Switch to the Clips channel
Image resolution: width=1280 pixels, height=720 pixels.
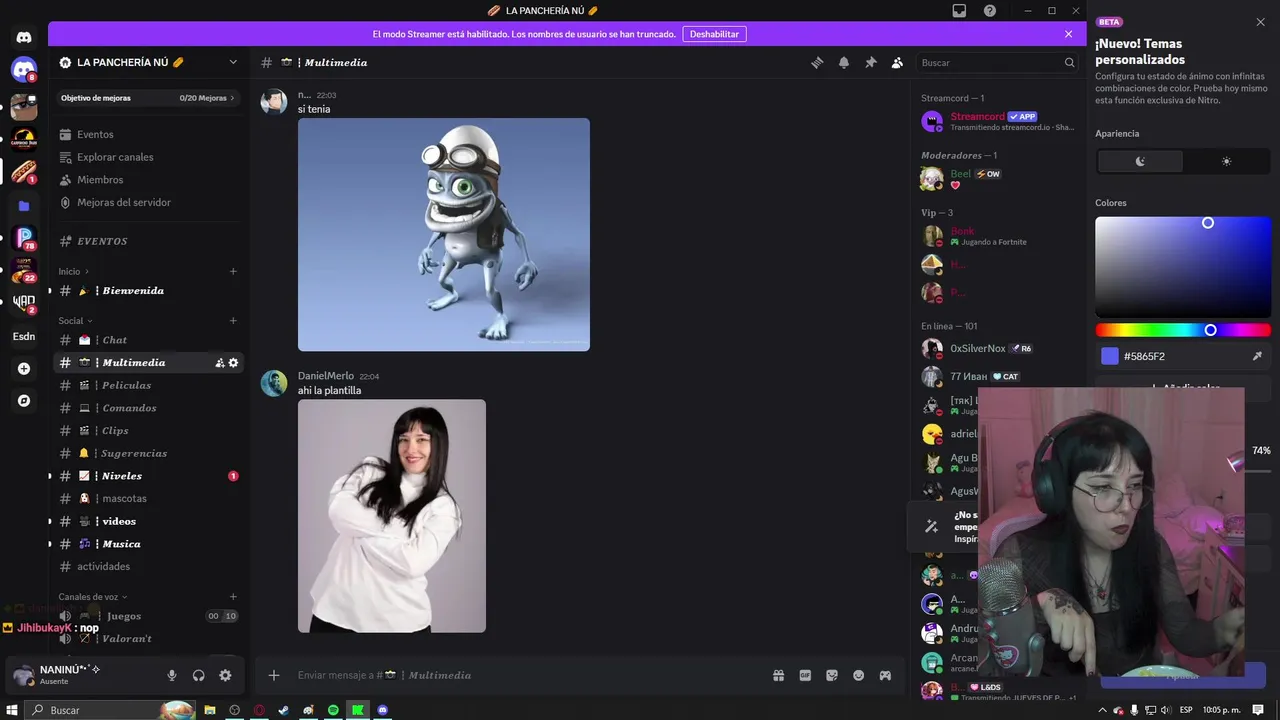click(x=148, y=431)
